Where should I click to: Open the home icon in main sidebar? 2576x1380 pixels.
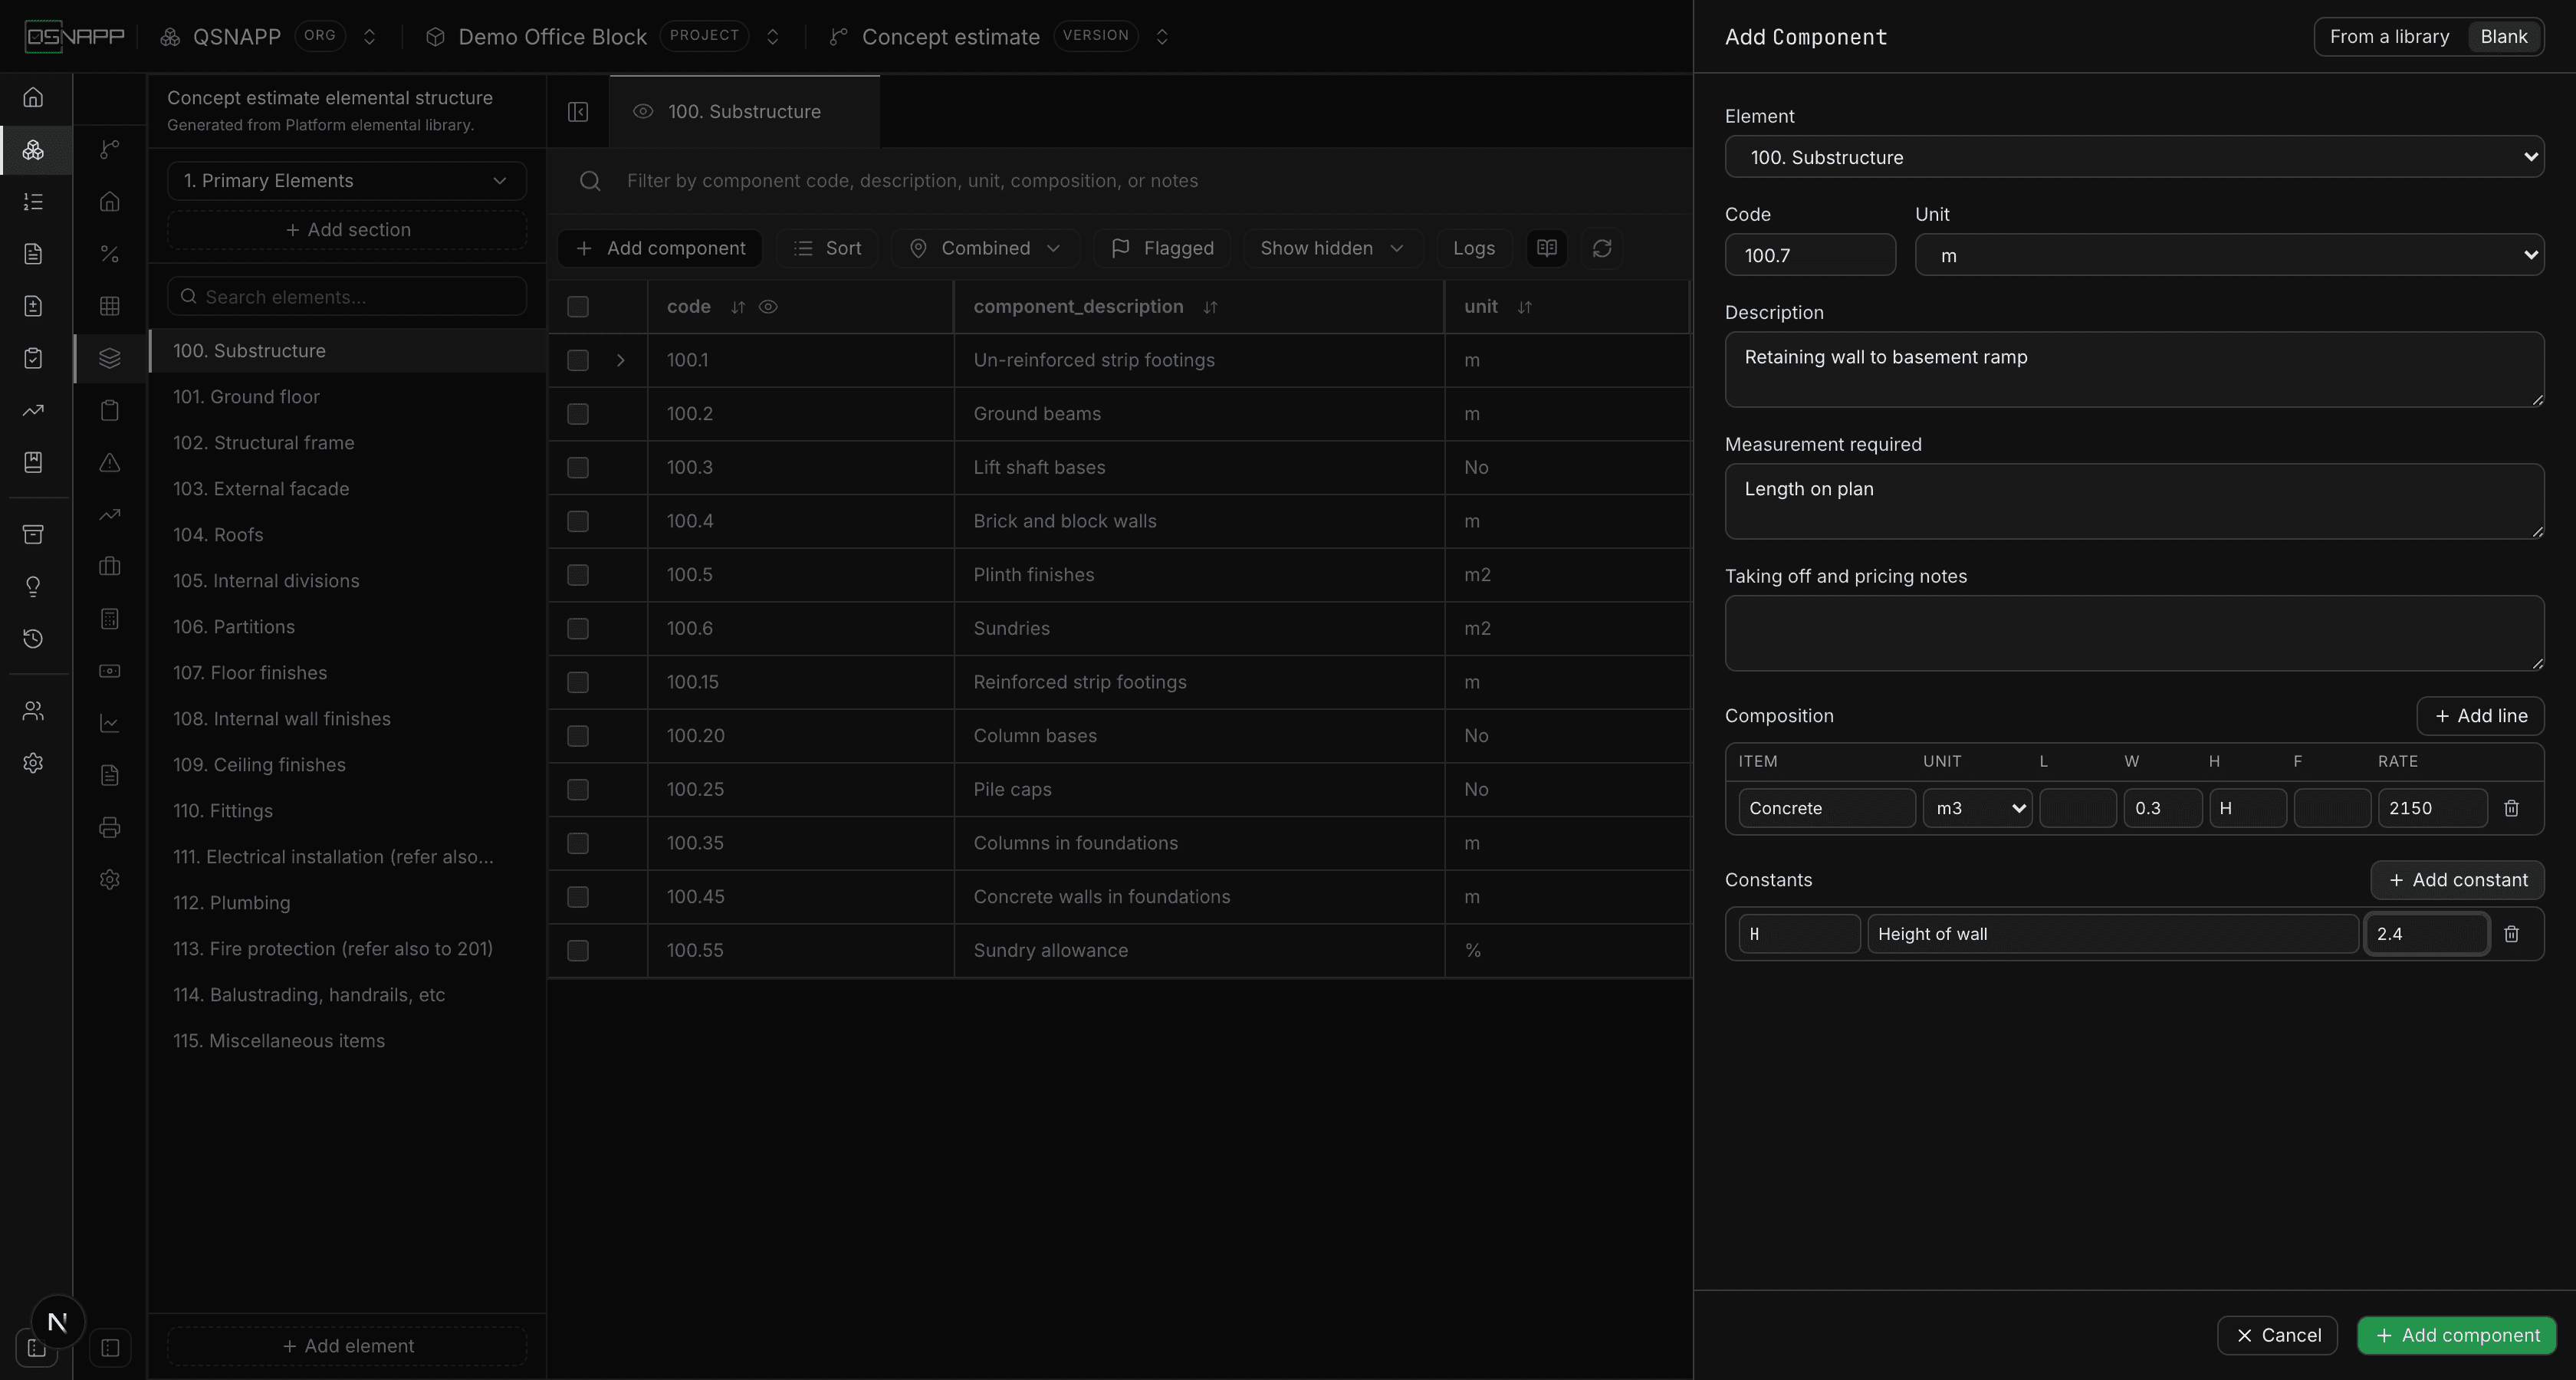click(x=33, y=98)
